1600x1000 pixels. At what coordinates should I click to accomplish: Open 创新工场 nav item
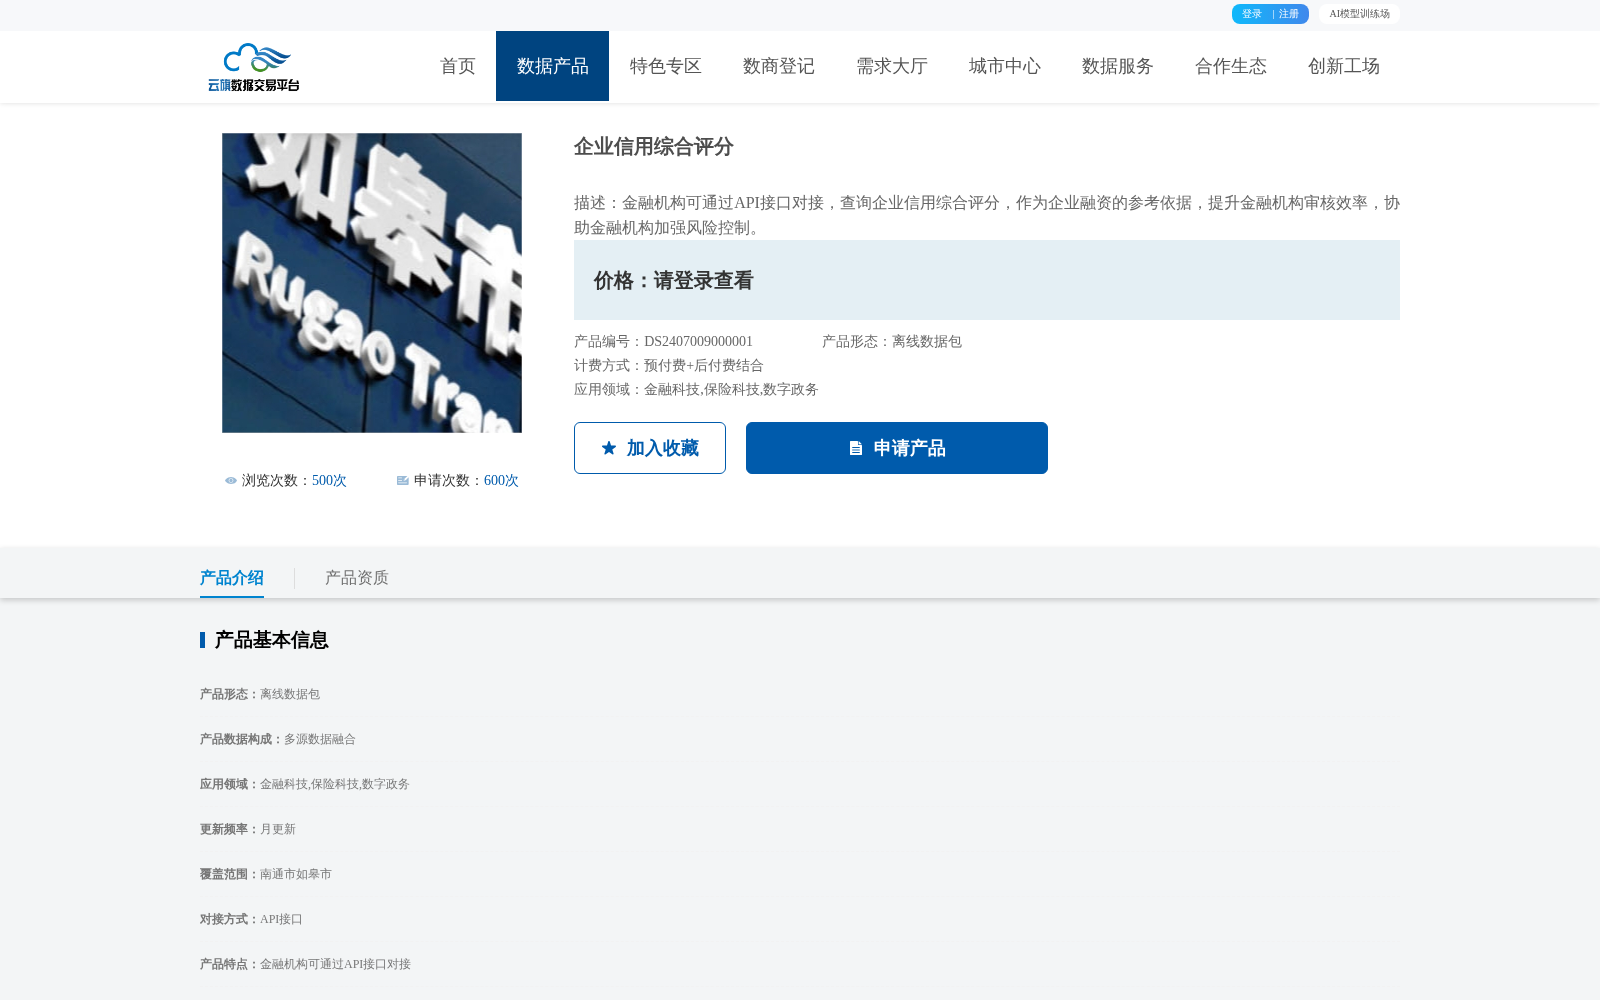[1344, 66]
